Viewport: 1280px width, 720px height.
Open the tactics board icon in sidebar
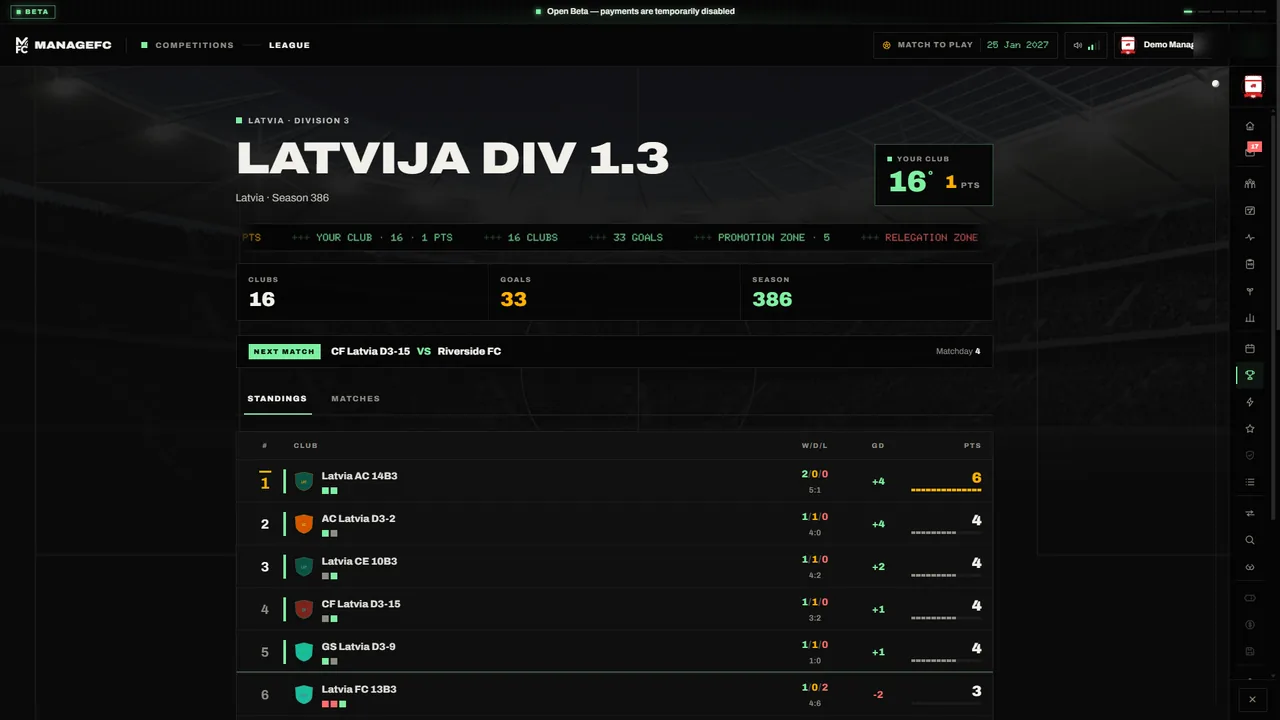pos(1249,211)
